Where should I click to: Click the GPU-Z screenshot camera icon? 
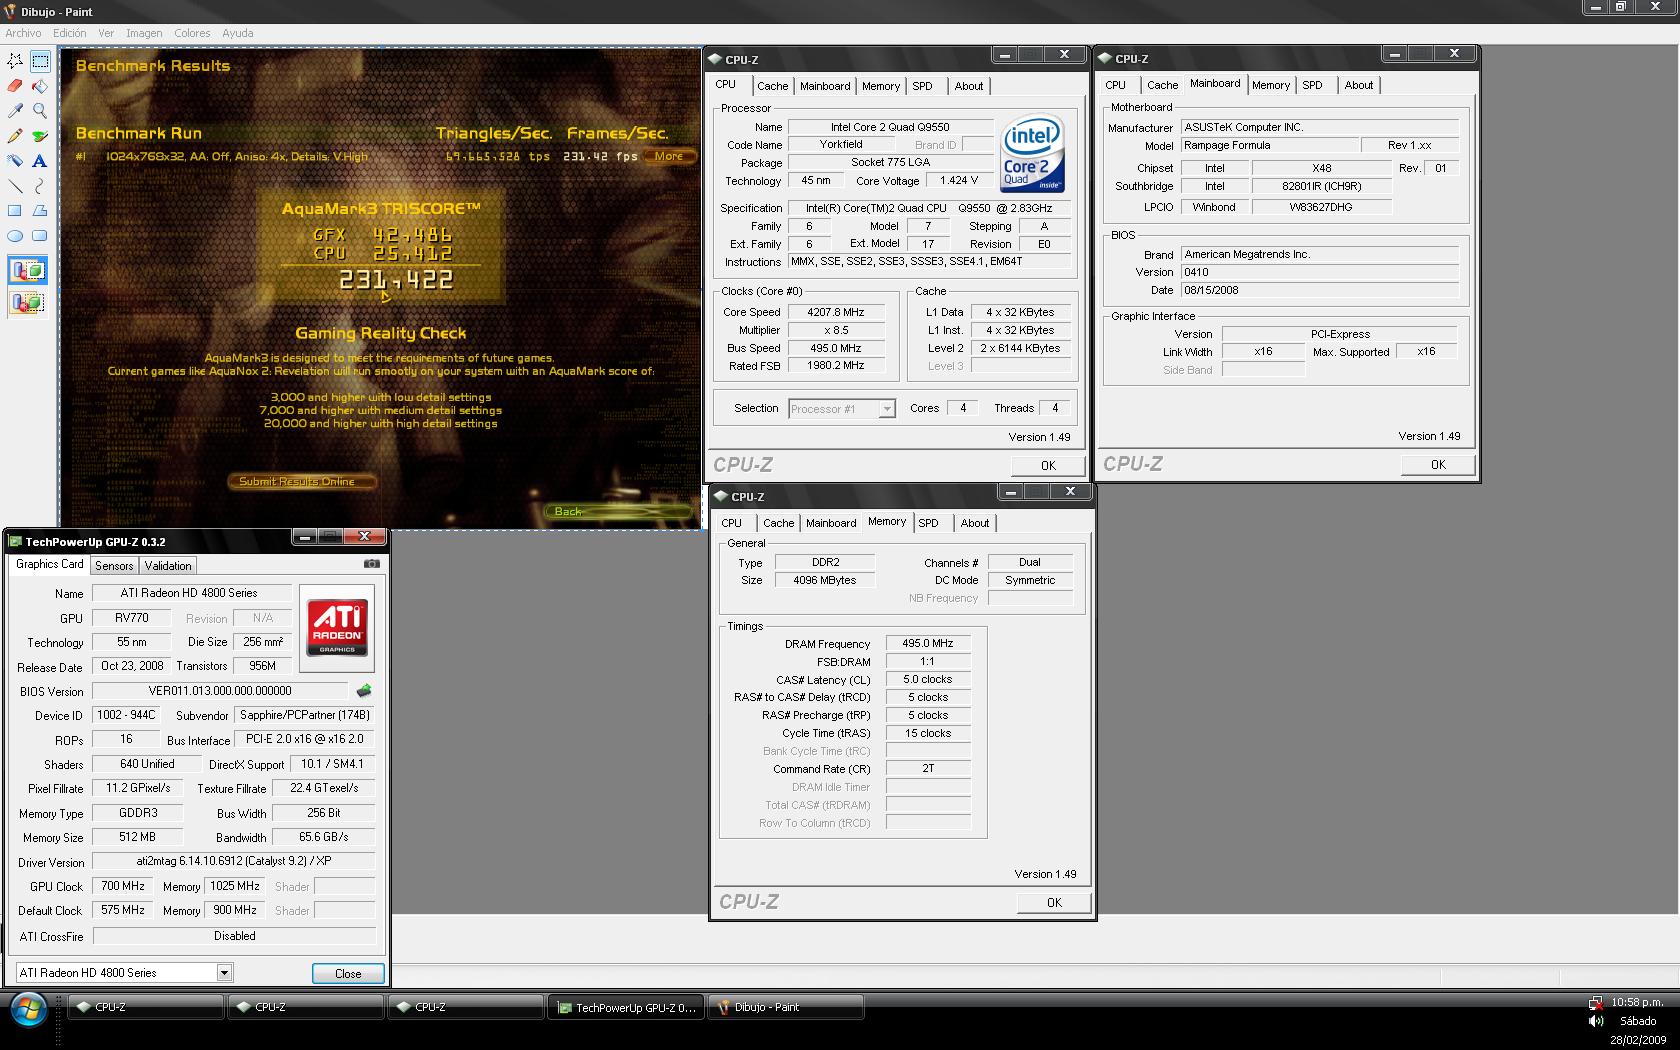[x=372, y=564]
